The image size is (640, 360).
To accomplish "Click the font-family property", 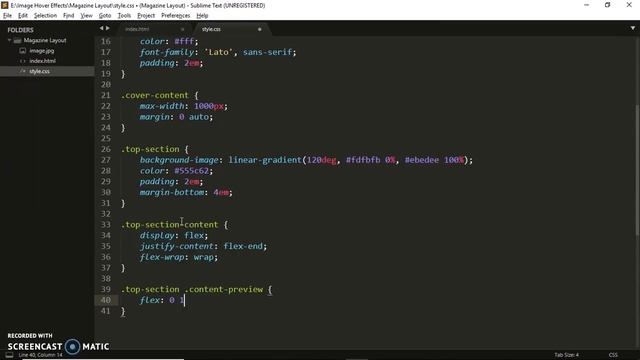I will pos(167,52).
